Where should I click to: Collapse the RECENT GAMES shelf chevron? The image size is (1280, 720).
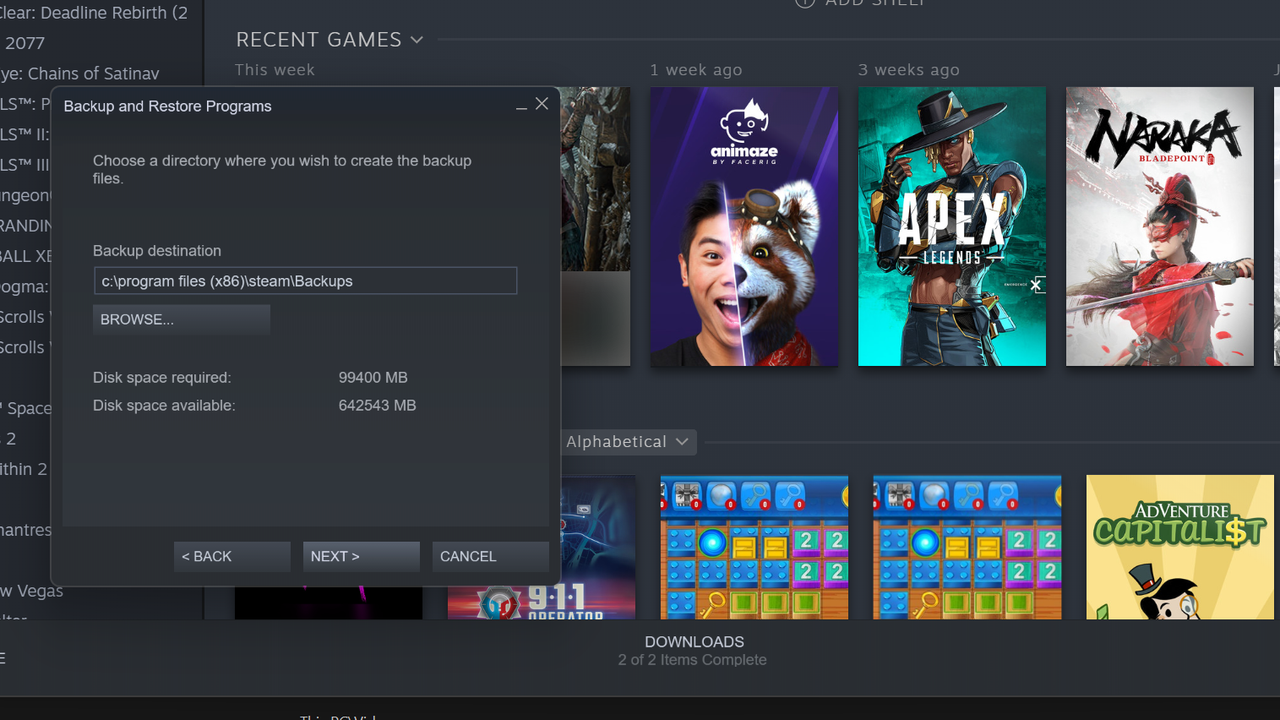pos(417,40)
